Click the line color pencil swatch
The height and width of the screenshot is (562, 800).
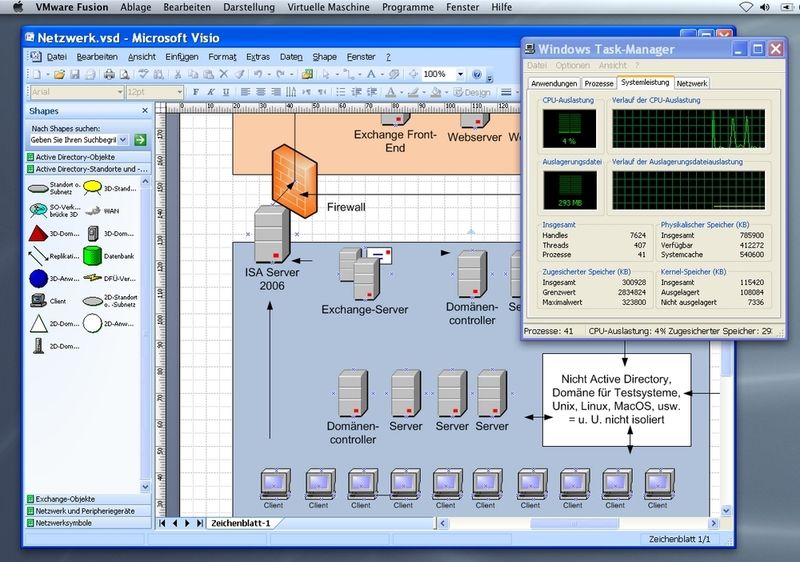tap(413, 92)
